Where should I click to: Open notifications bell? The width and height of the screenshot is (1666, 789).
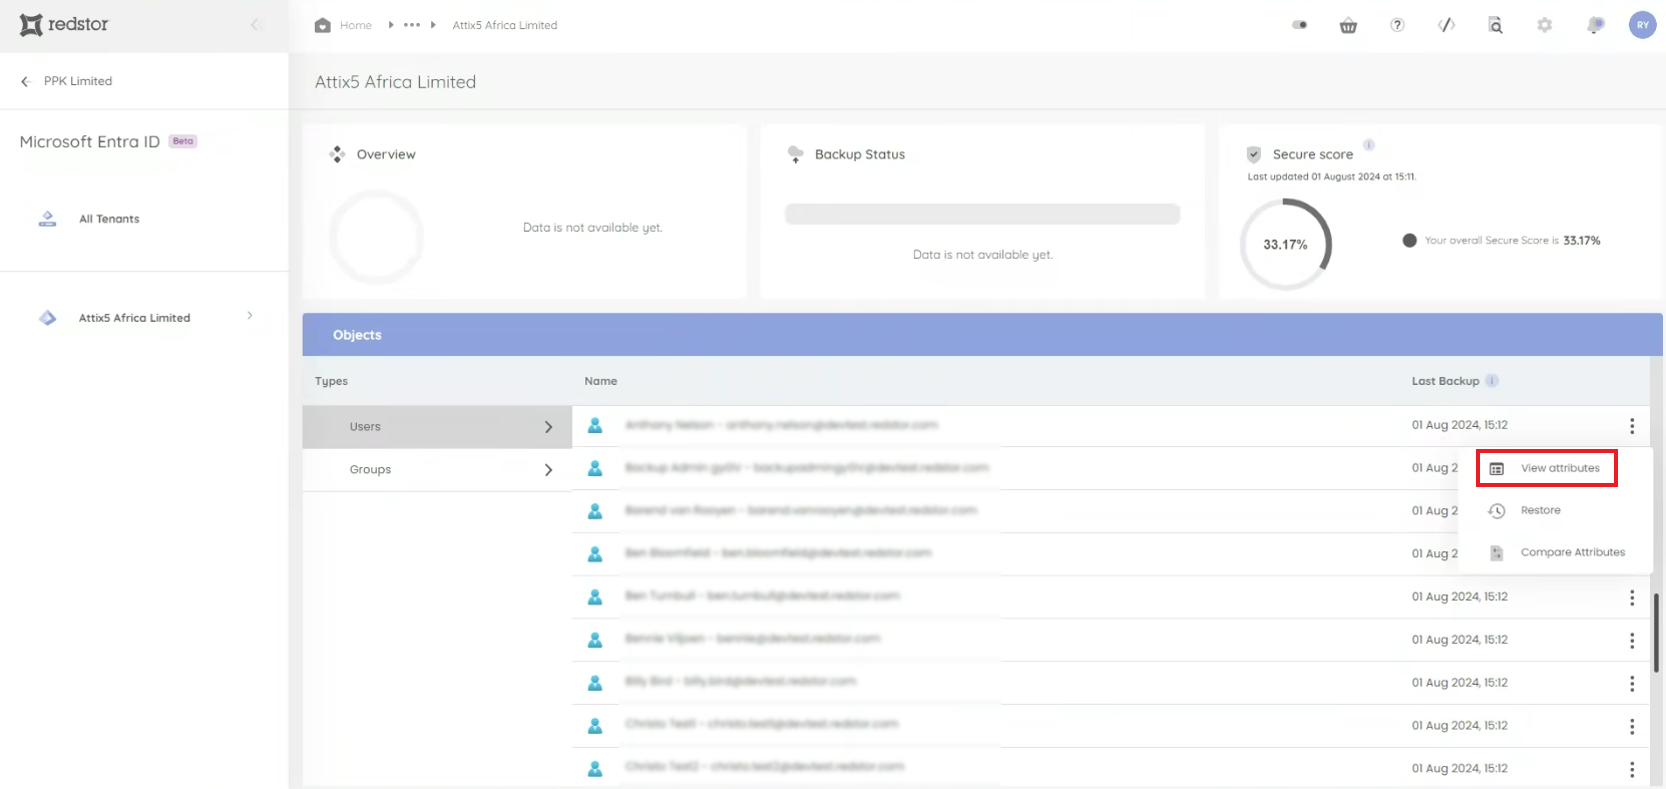click(1594, 25)
